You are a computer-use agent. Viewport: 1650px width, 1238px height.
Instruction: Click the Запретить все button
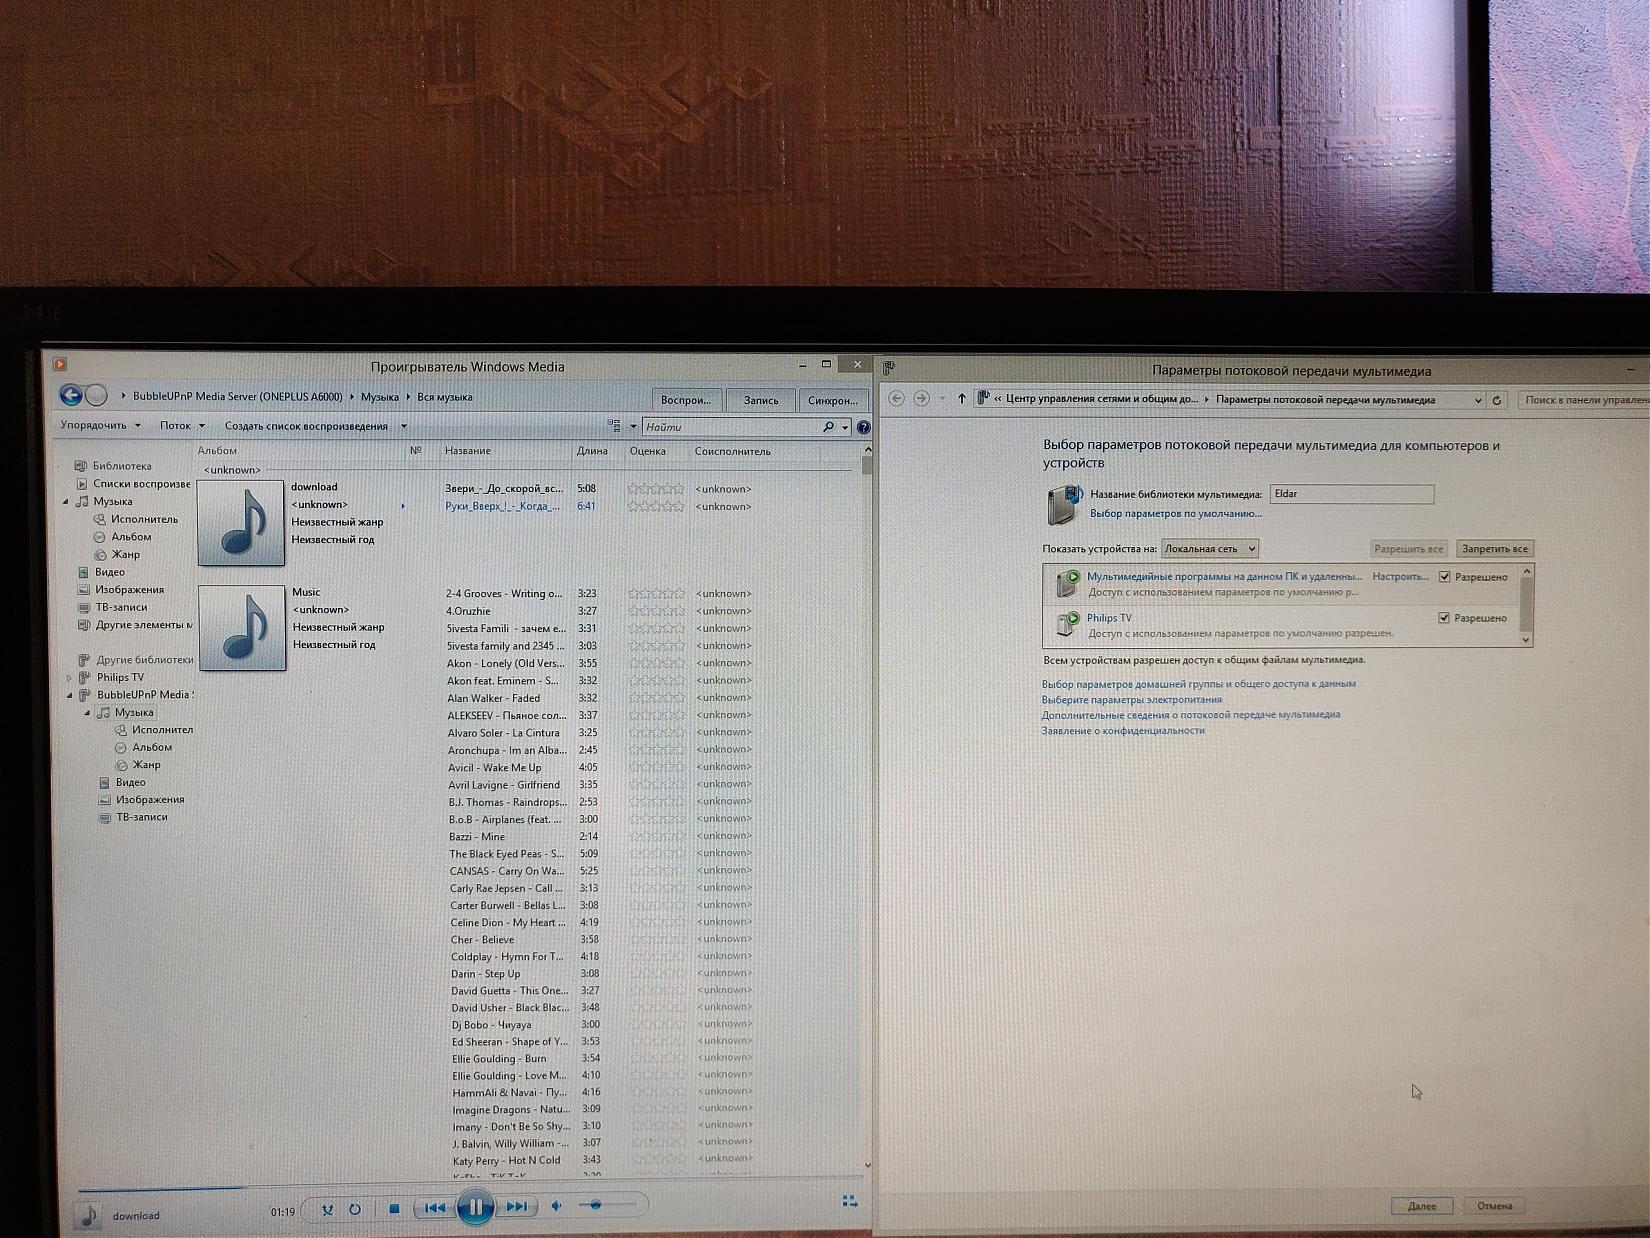pos(1494,549)
